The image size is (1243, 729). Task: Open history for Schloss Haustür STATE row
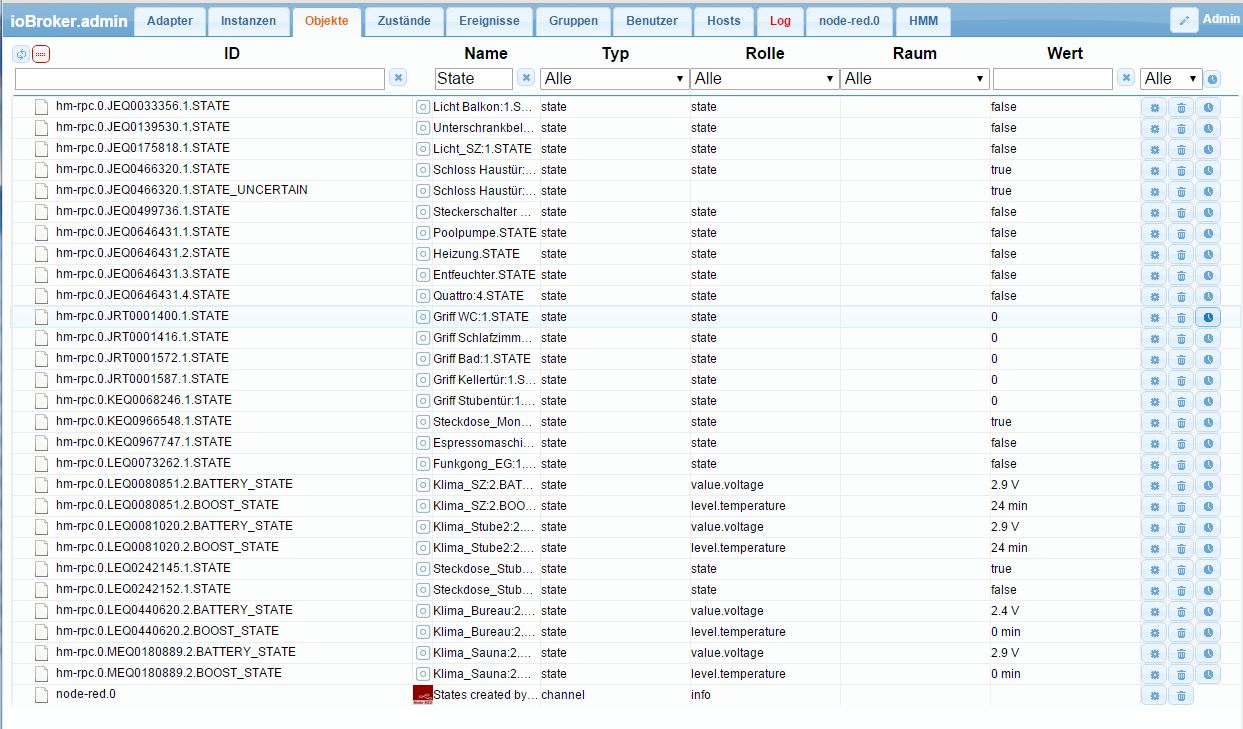click(1208, 170)
